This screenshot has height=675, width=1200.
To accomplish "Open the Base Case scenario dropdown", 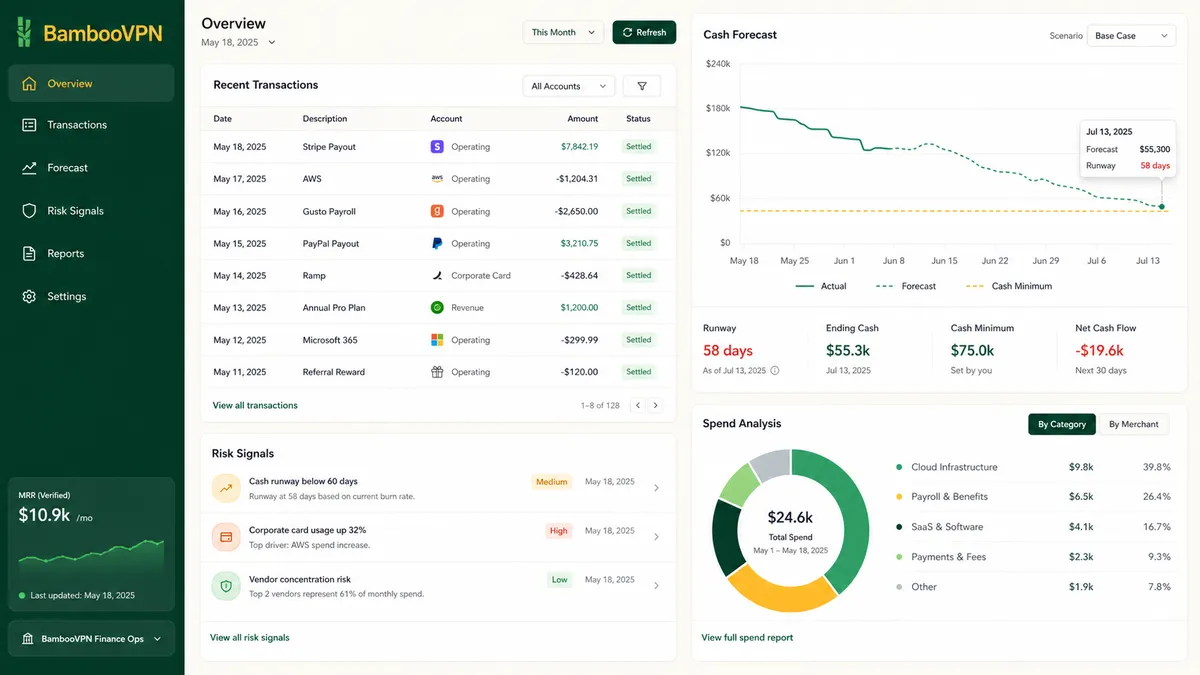I will pyautogui.click(x=1131, y=36).
